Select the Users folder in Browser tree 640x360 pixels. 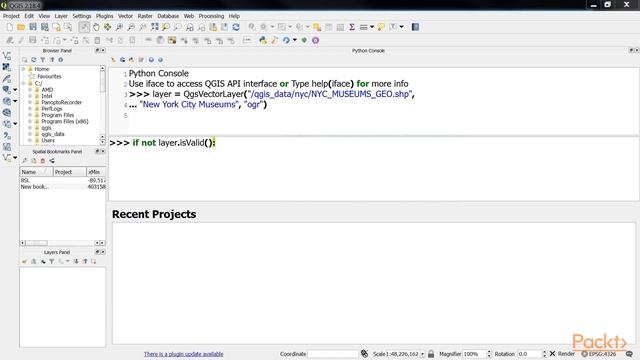coord(48,140)
